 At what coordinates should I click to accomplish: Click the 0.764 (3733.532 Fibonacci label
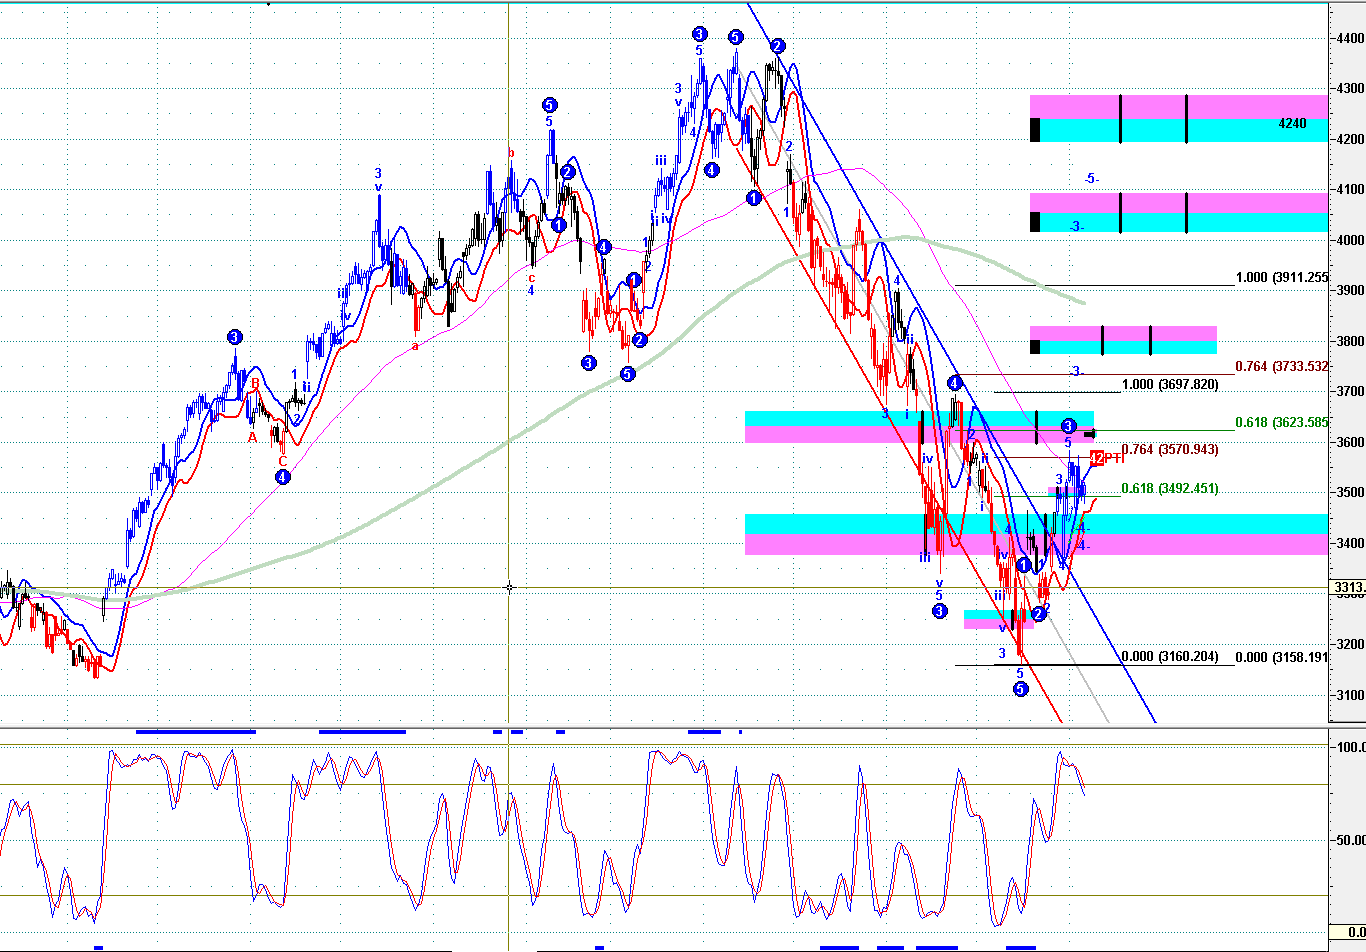pyautogui.click(x=1282, y=367)
